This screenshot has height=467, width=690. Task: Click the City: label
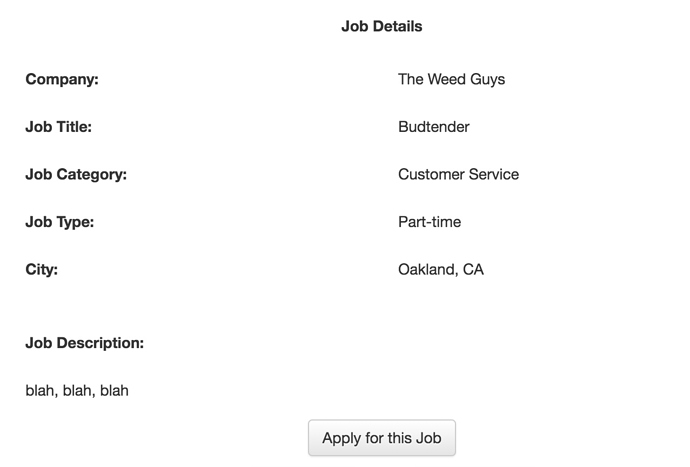tap(41, 269)
